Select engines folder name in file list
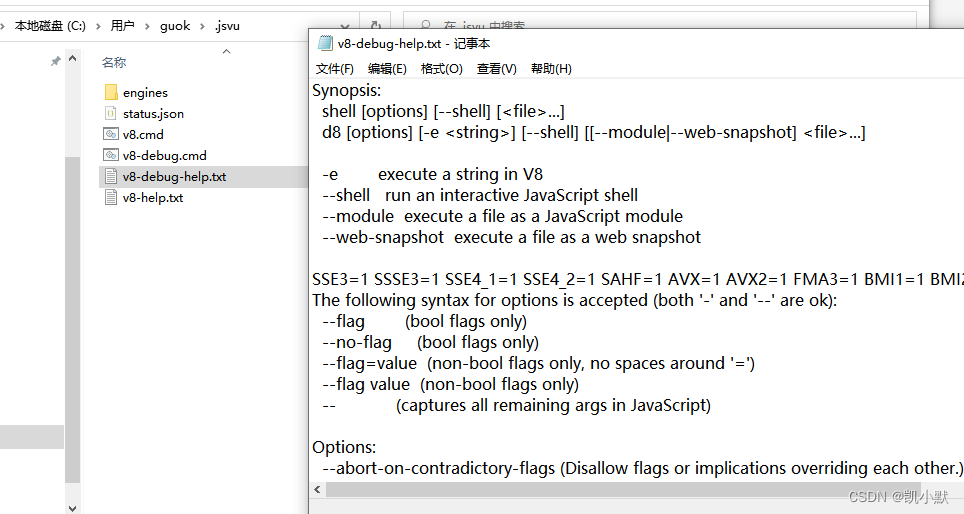The width and height of the screenshot is (964, 514). (145, 93)
